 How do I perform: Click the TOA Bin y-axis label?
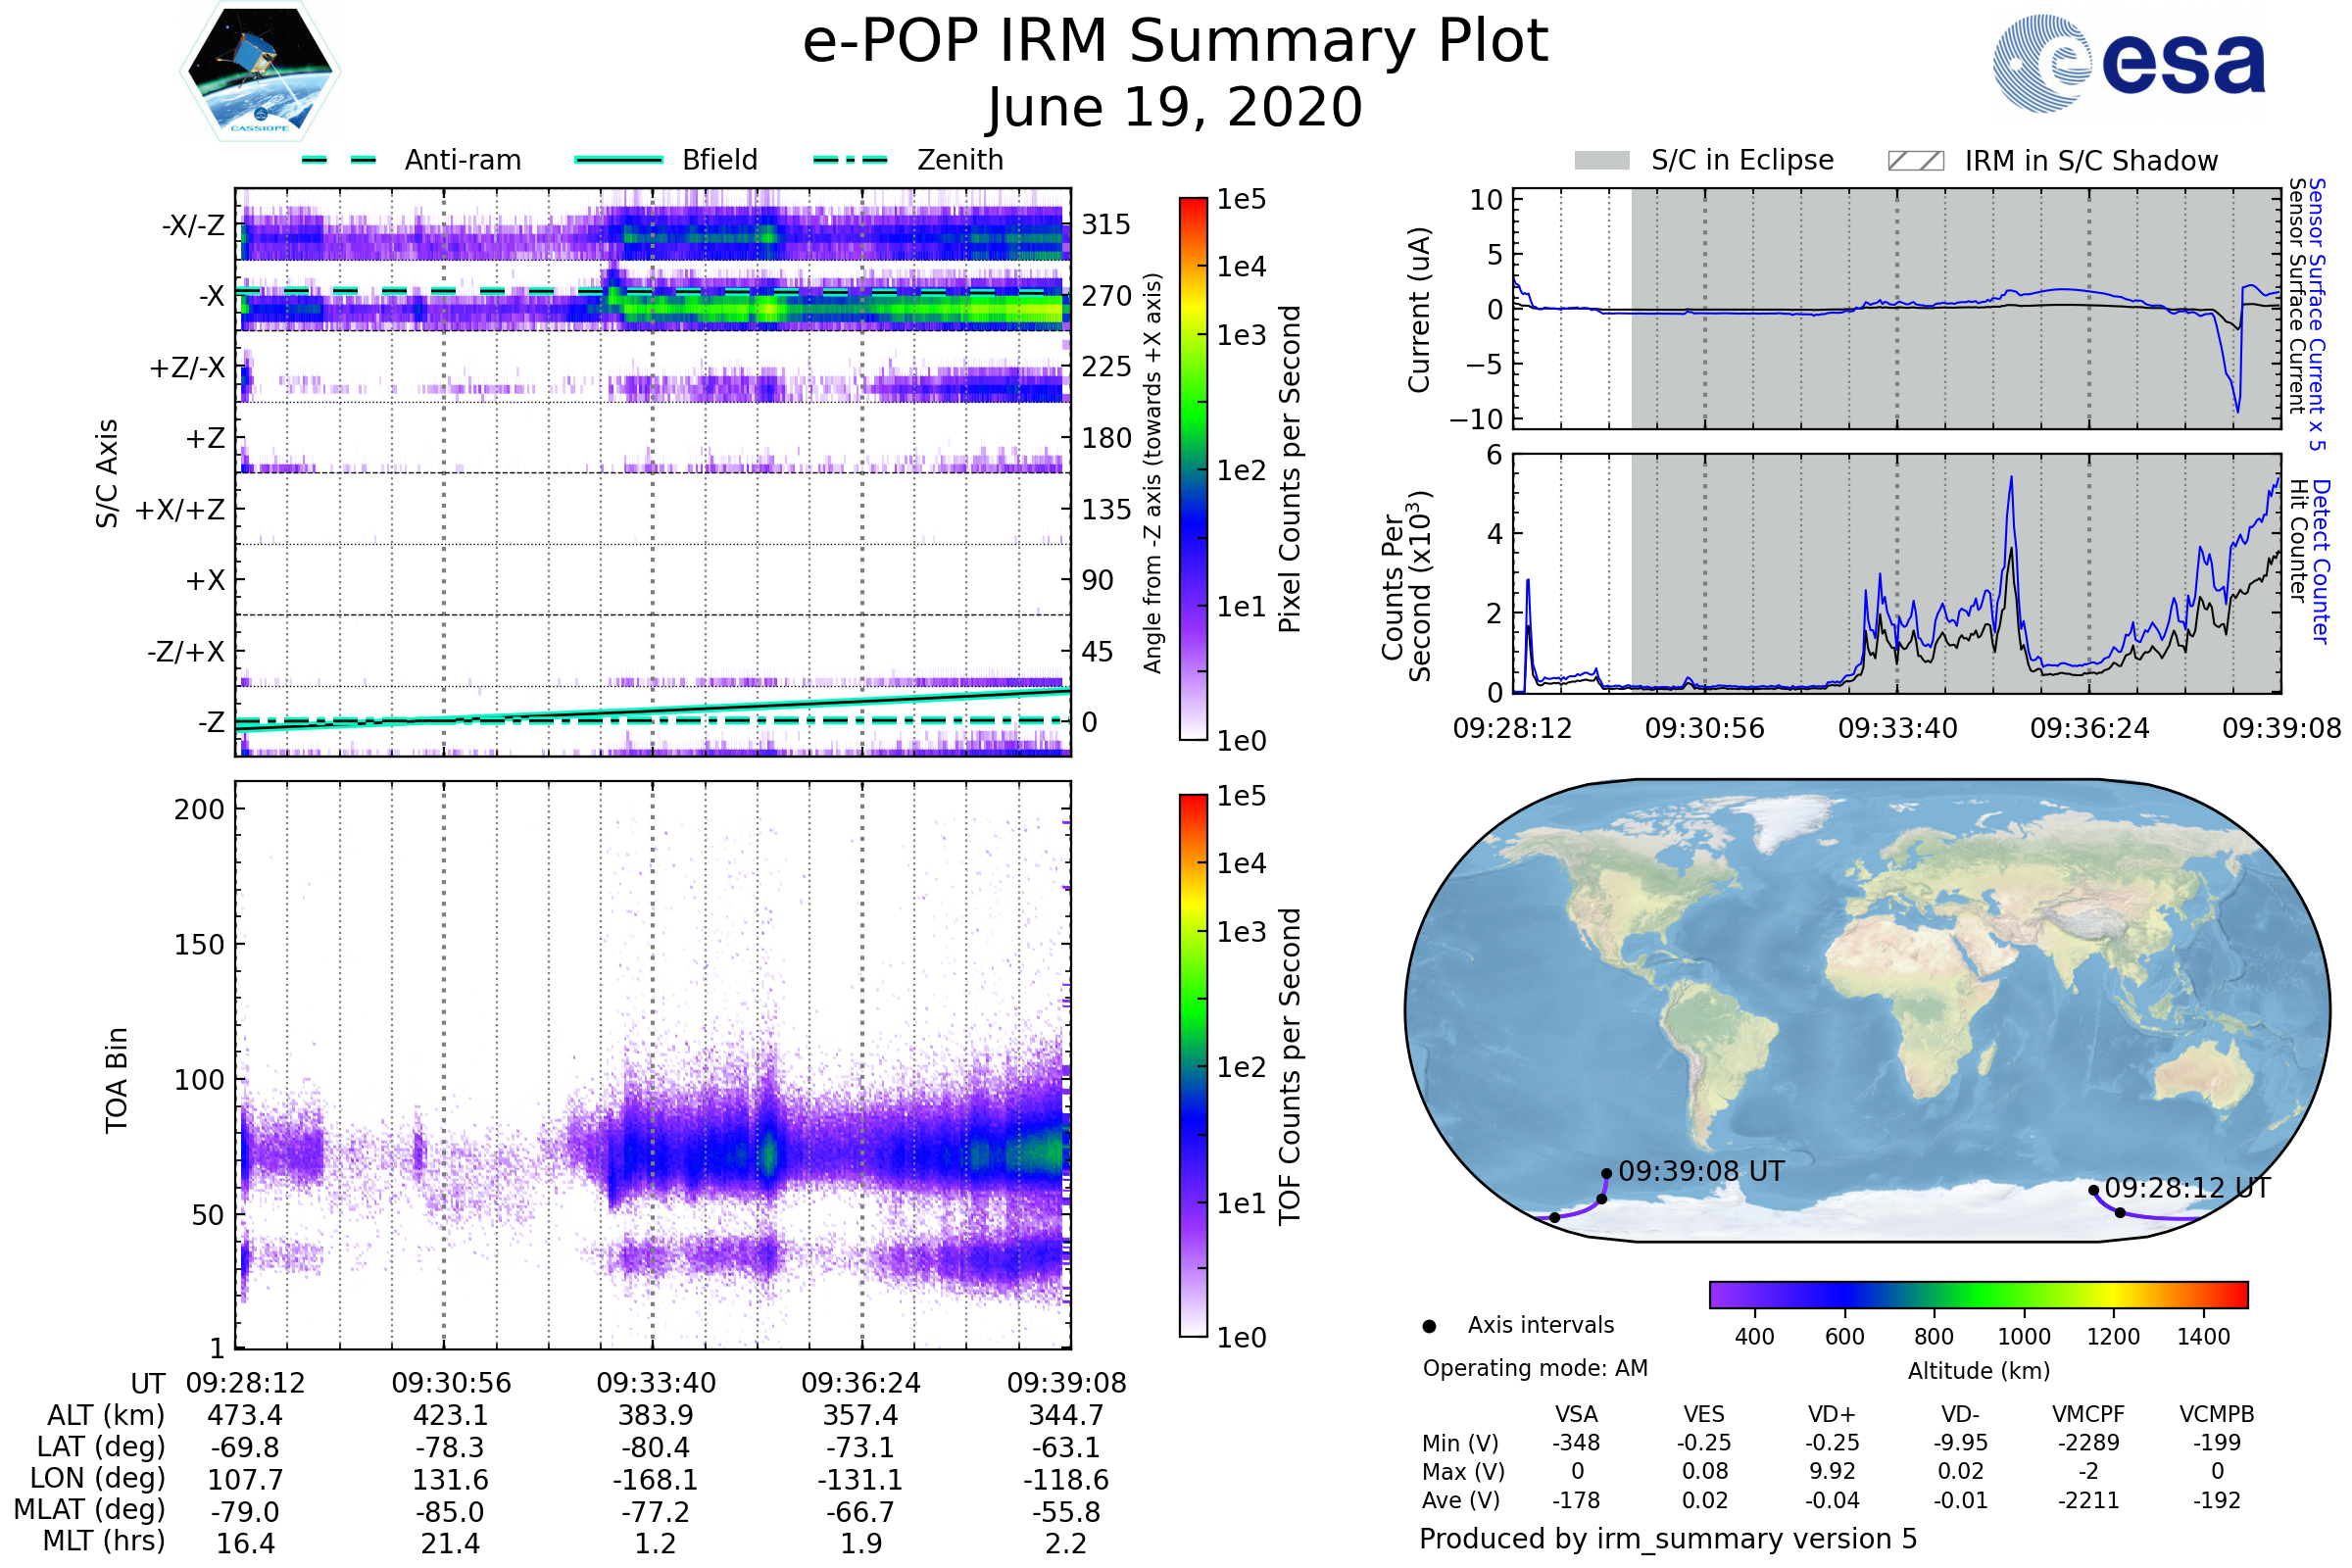coord(116,1080)
